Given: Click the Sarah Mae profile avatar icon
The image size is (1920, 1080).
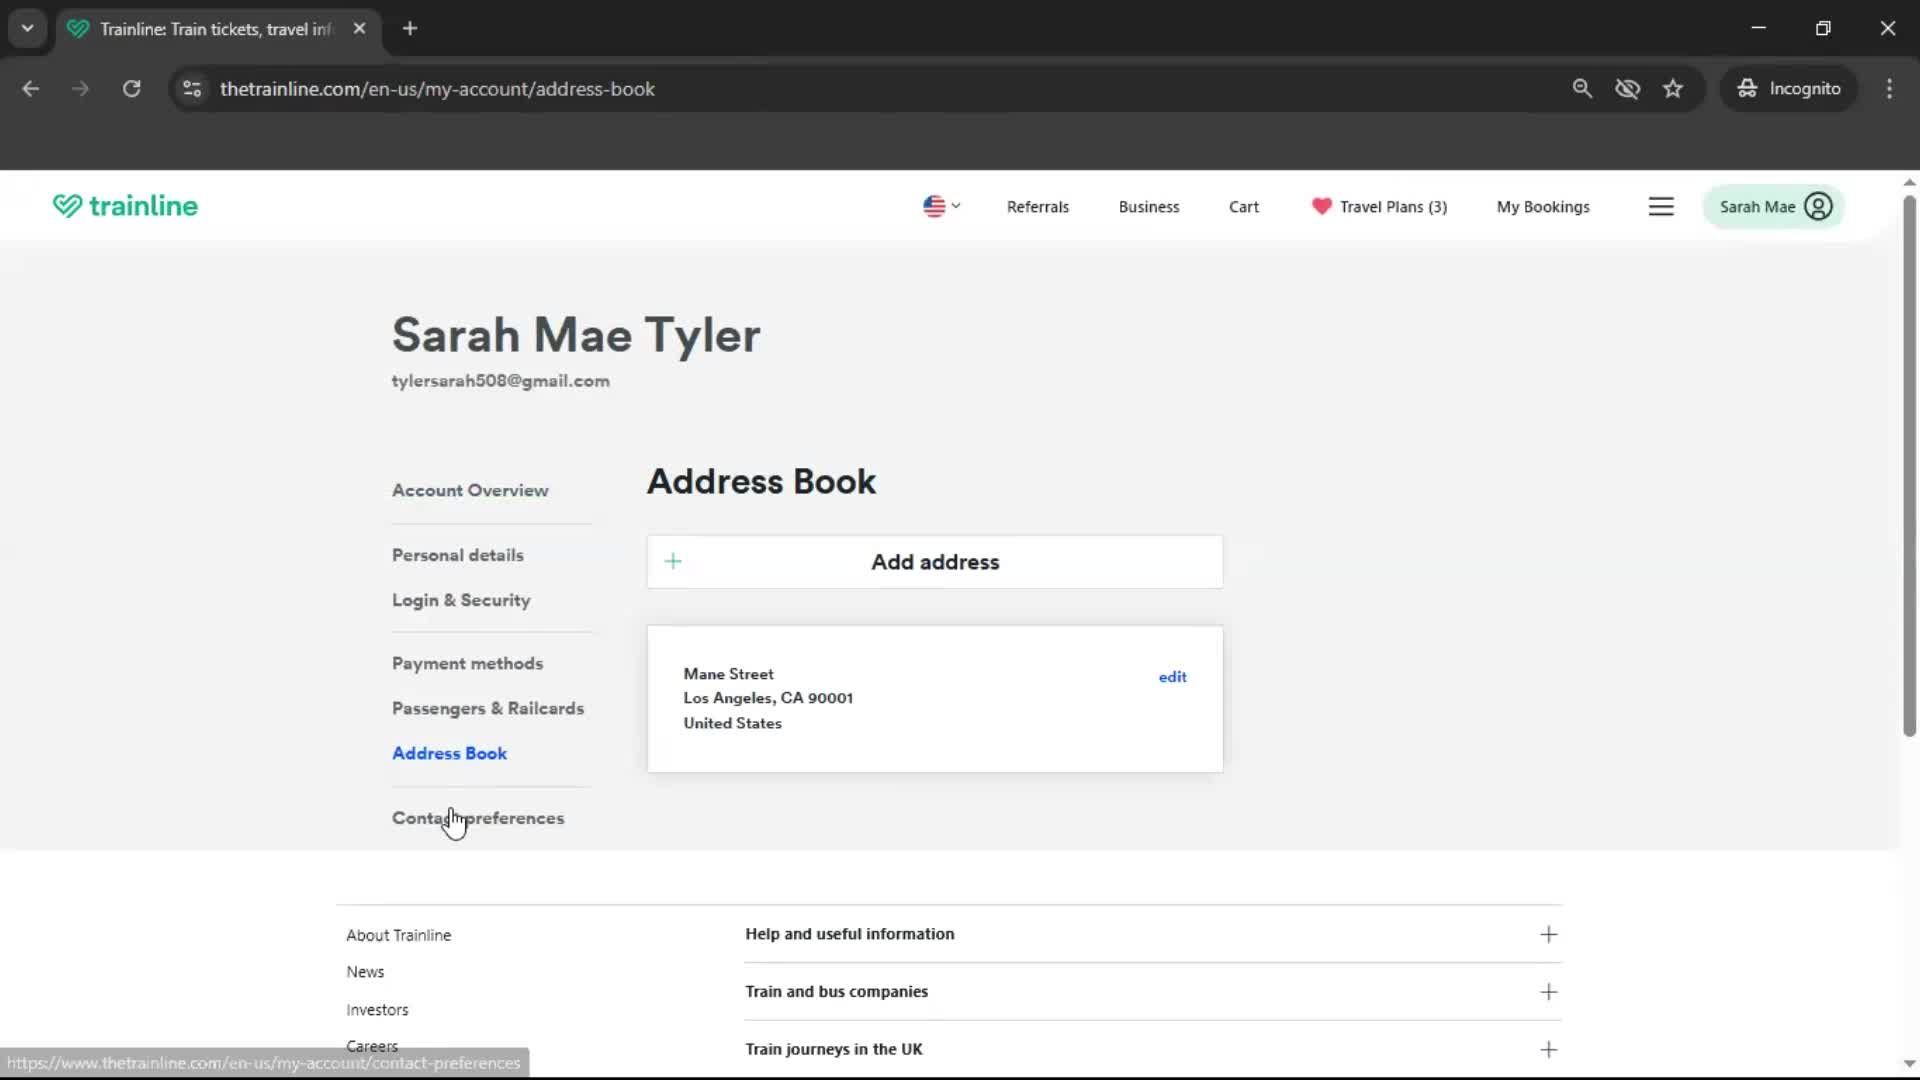Looking at the screenshot, I should (x=1818, y=207).
